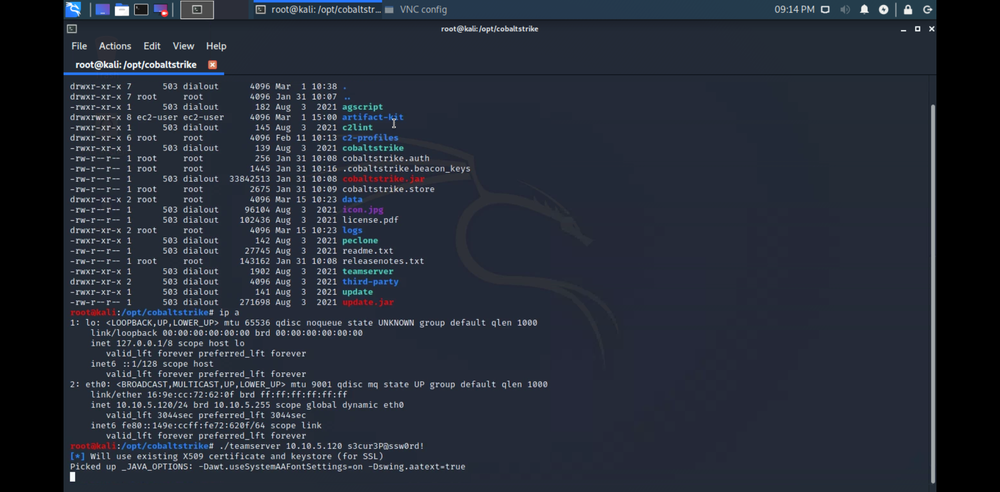Viewport: 1000px width, 492px height.
Task: Click the 09:14 PM clock
Action: 794,10
